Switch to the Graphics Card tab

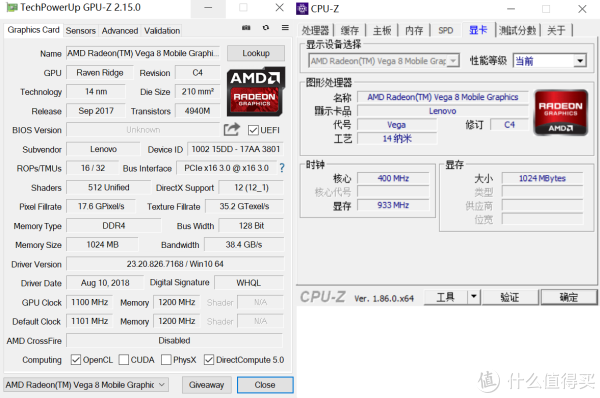point(33,30)
